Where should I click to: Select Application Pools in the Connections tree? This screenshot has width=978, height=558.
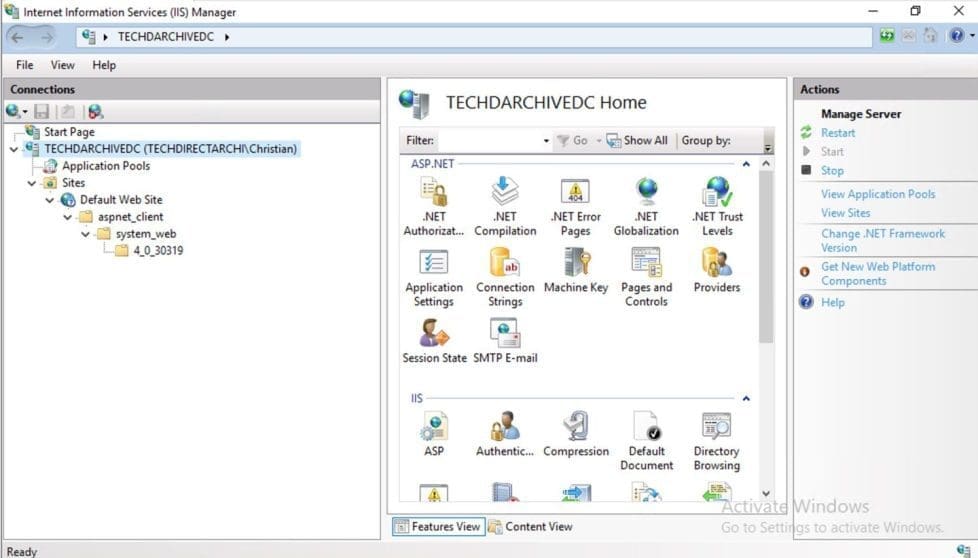point(105,166)
